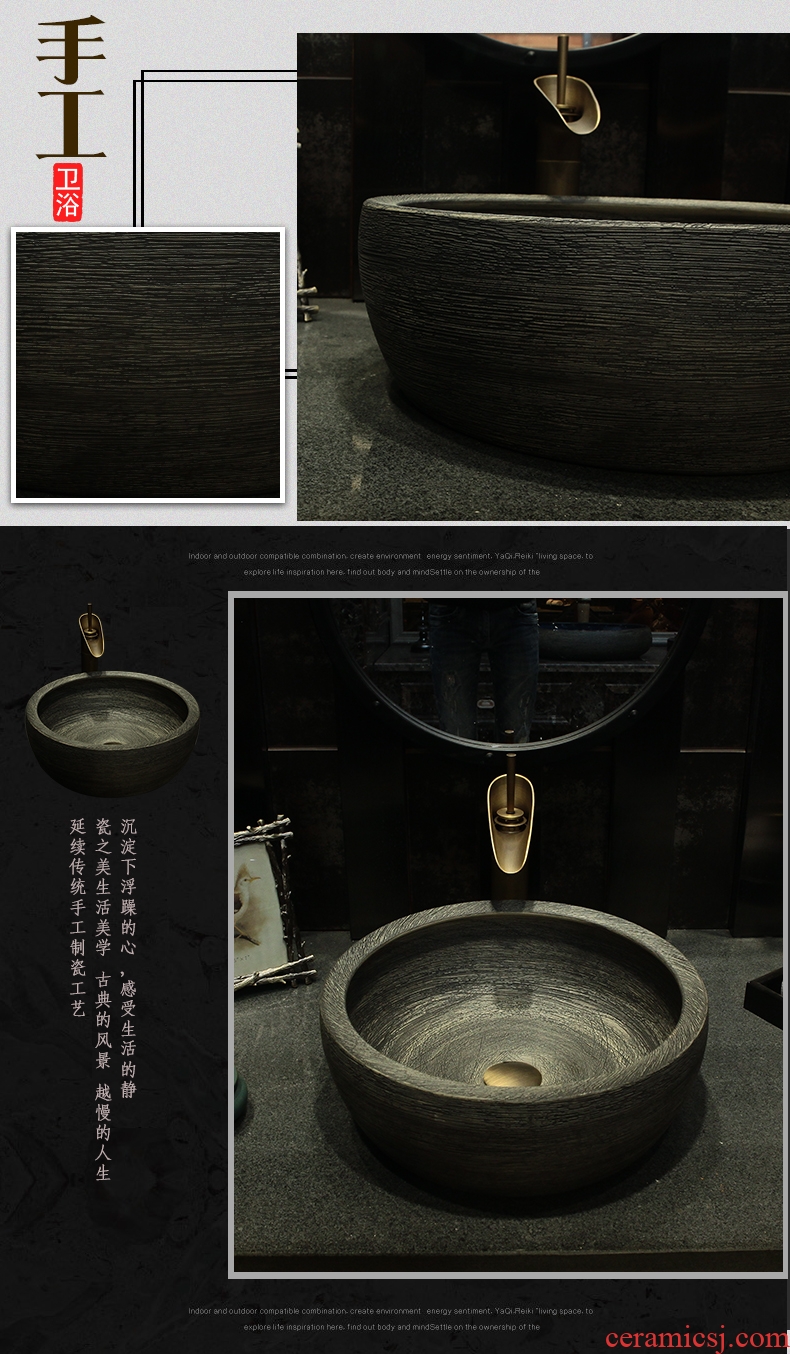Click the bottom English caption above the watermark
790x1354 pixels.
tap(390, 1318)
